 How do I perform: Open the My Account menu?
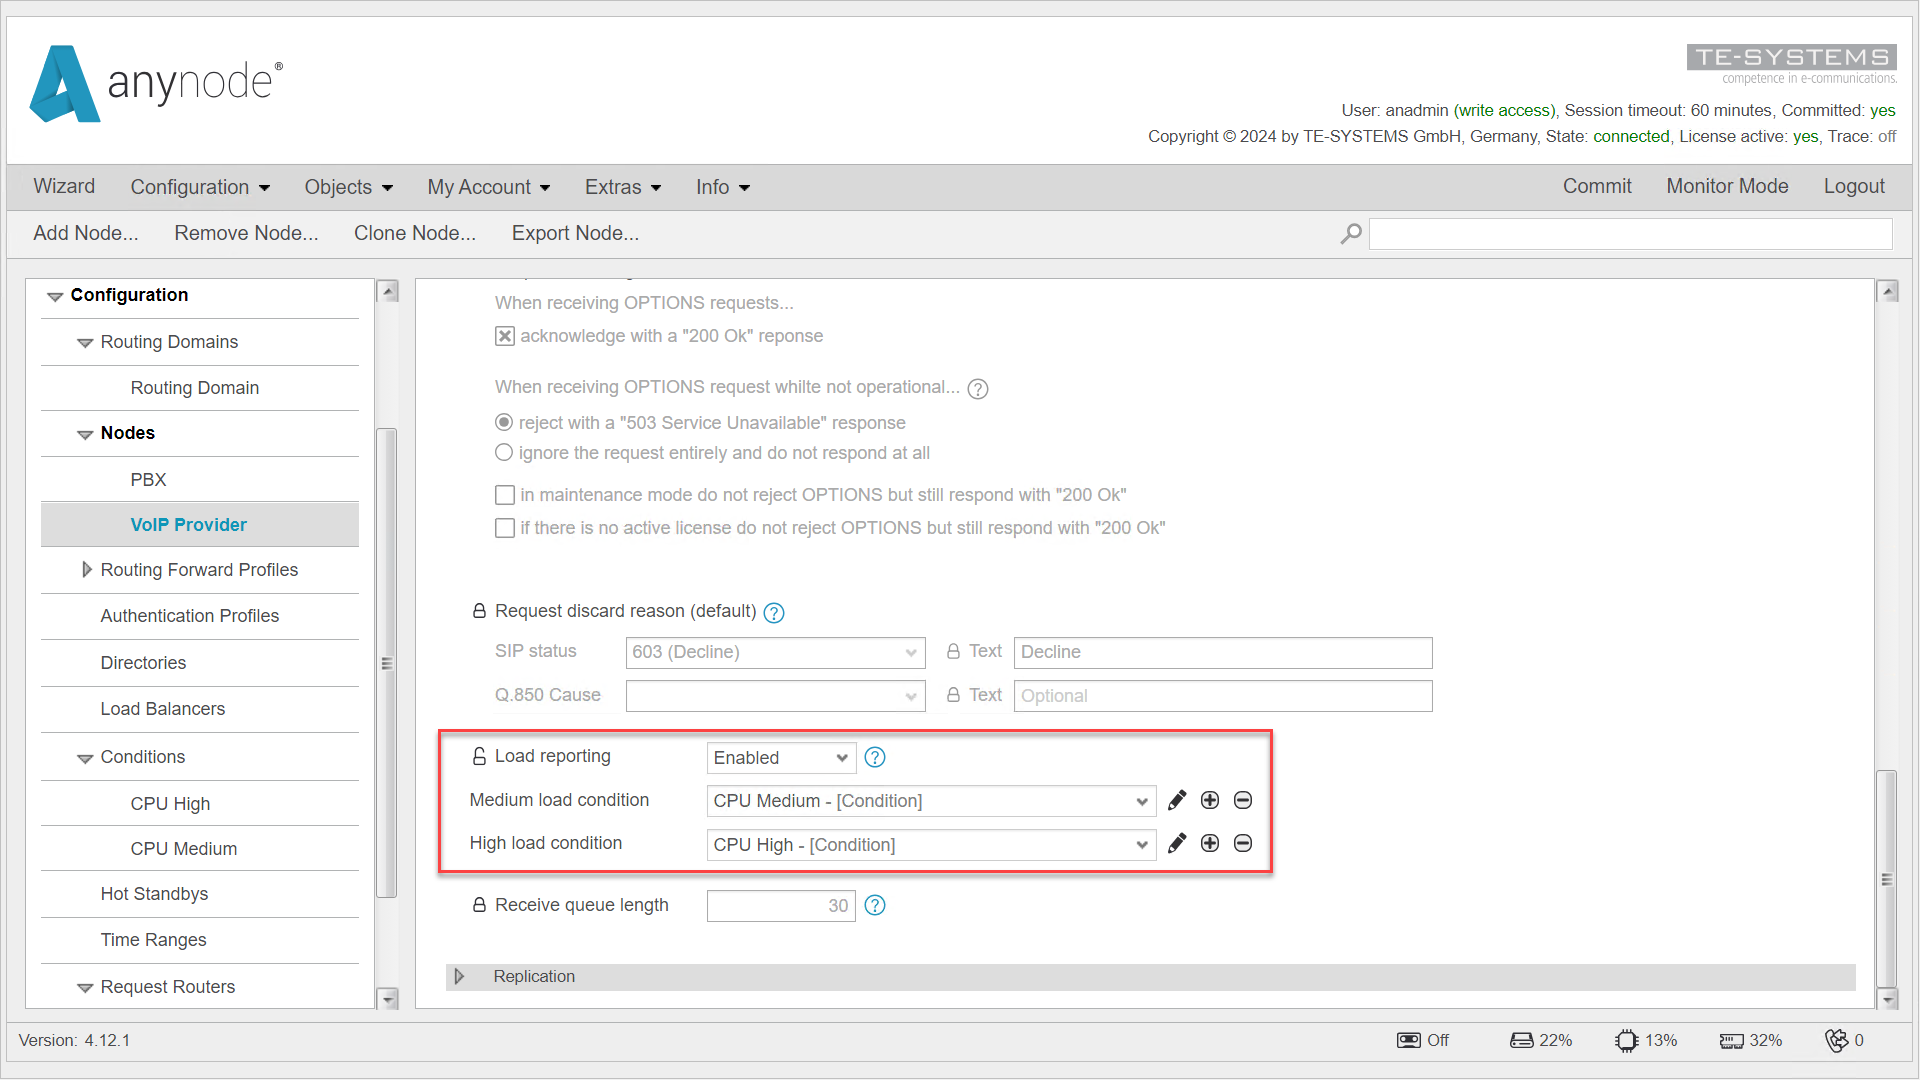click(489, 187)
